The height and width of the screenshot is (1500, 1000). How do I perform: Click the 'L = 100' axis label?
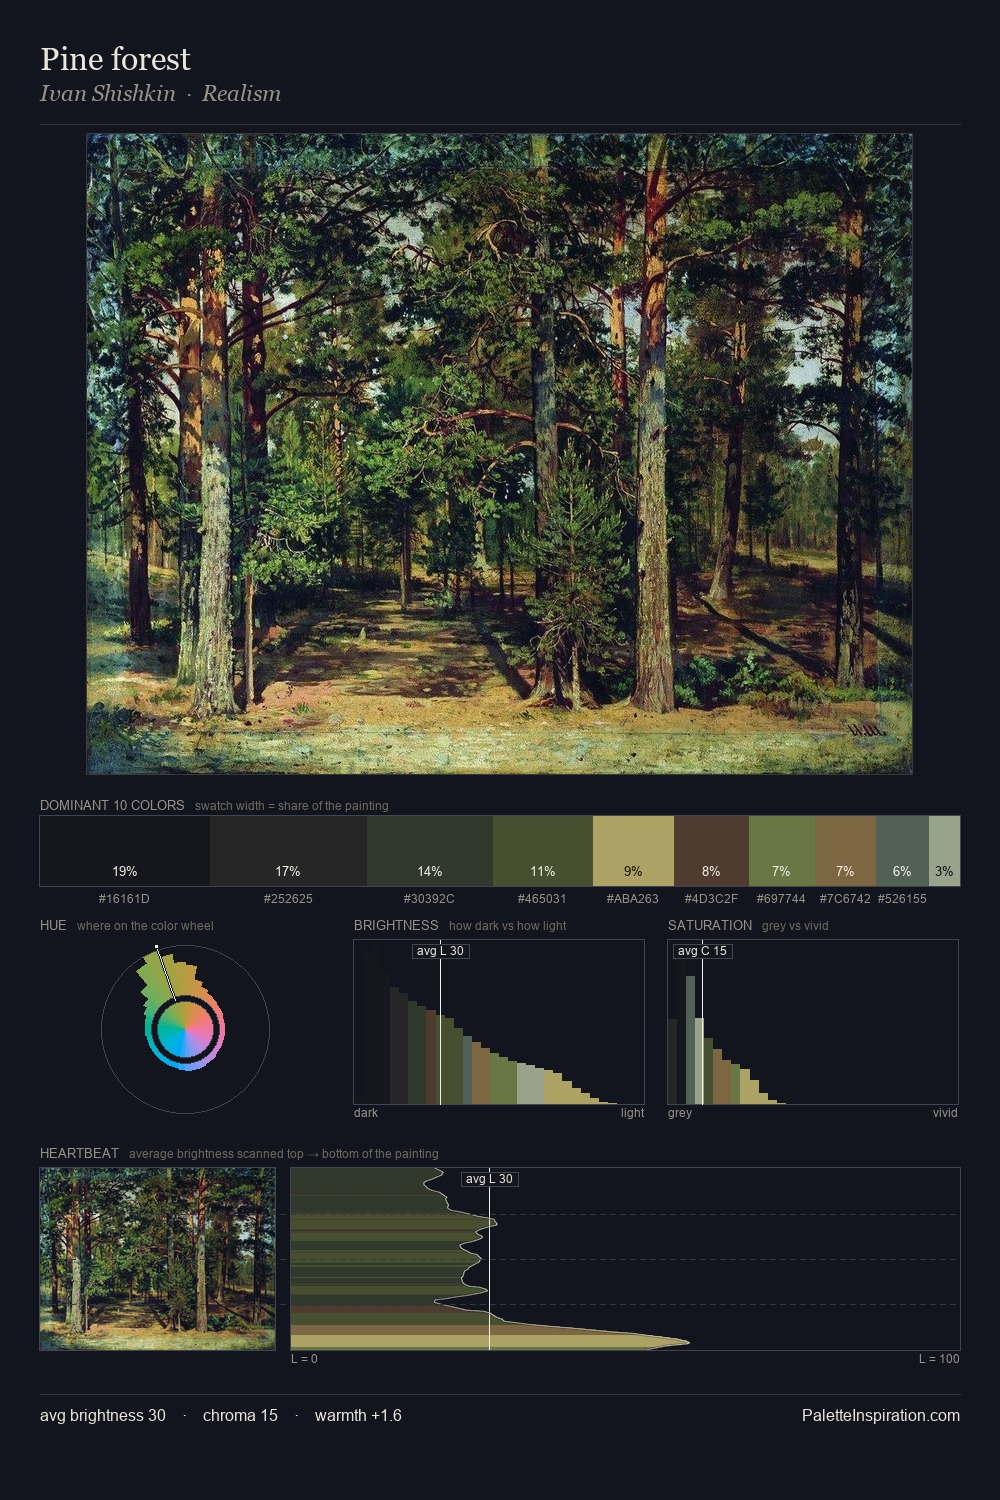point(939,1358)
